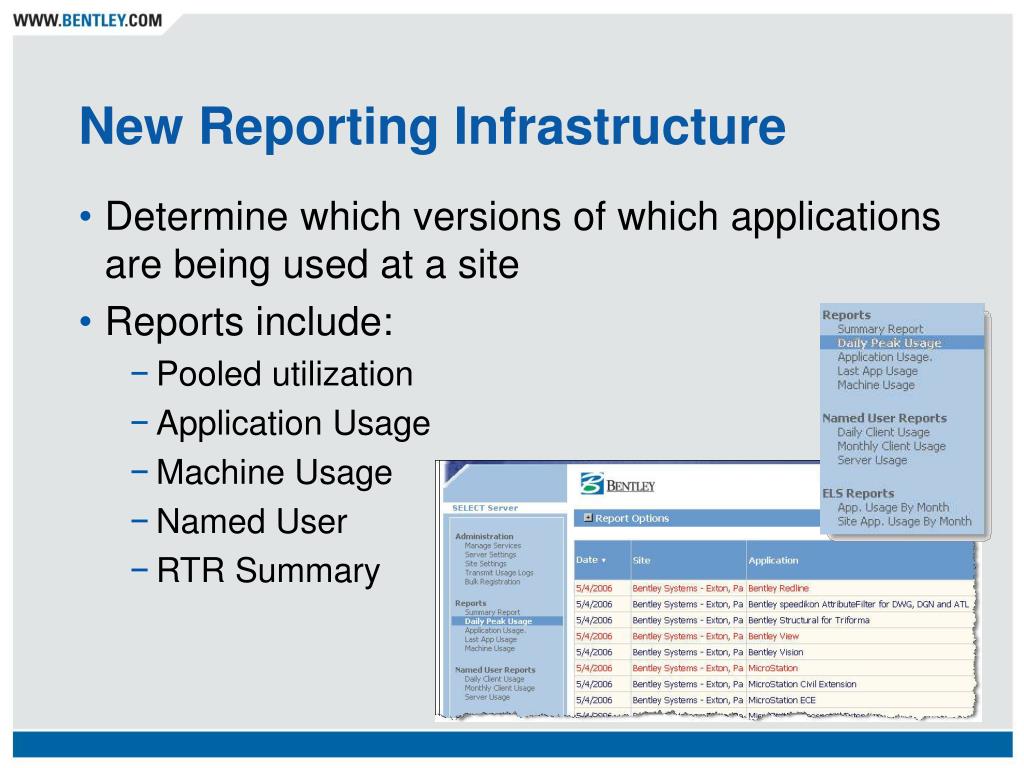Image resolution: width=1024 pixels, height=768 pixels.
Task: Click the site cell in Bentley Vision row
Action: tap(688, 652)
